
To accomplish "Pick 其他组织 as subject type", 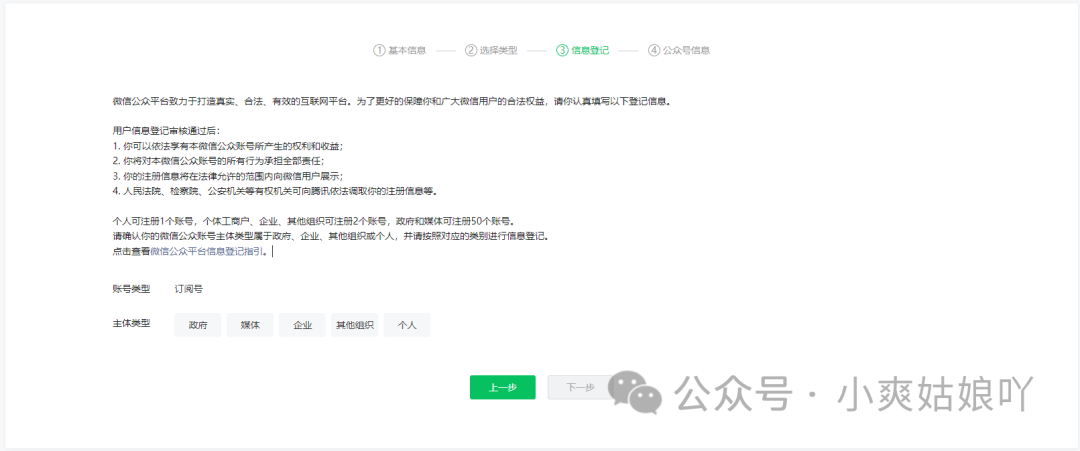I will 355,325.
